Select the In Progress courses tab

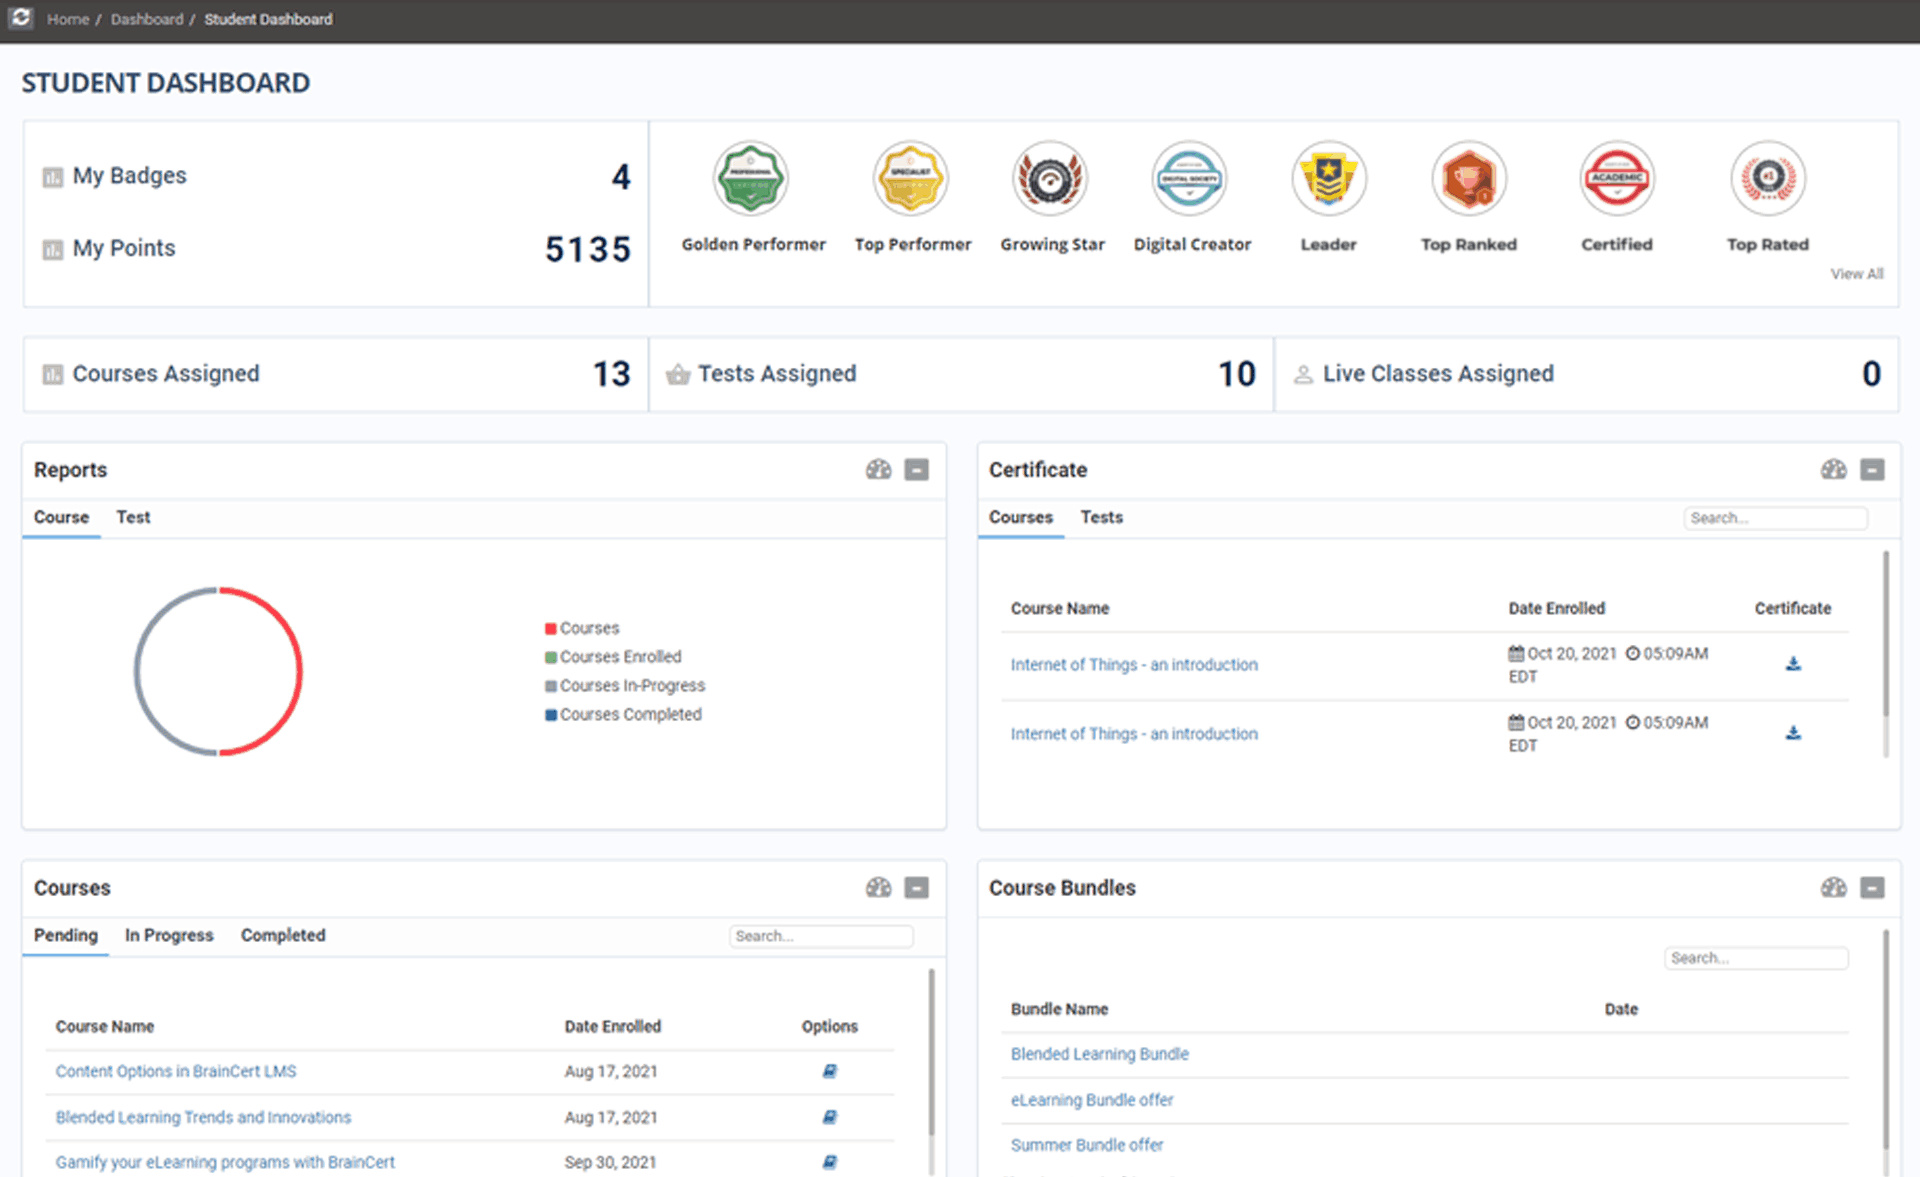[x=169, y=935]
